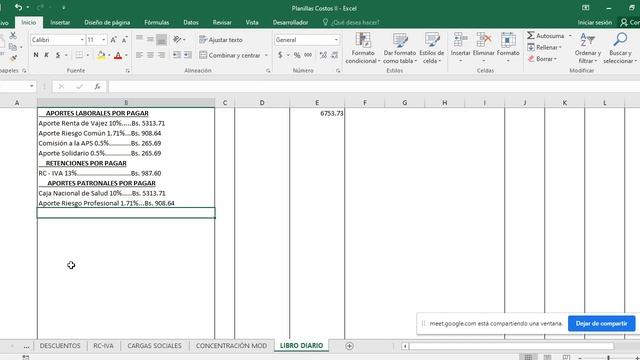Click the Undo arrow in the title bar
The height and width of the screenshot is (360, 640).
[18, 7]
